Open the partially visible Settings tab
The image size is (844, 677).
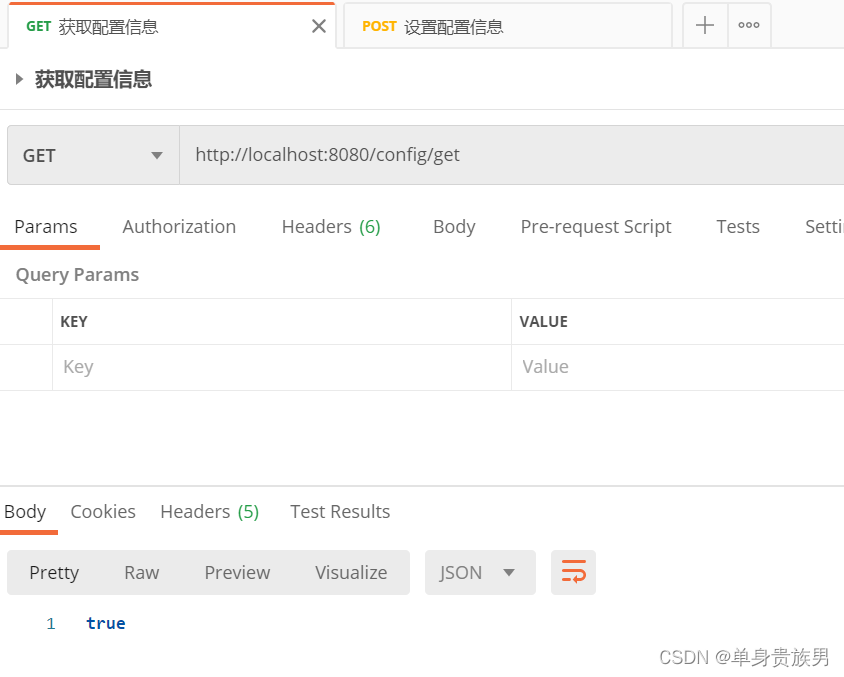(x=824, y=227)
